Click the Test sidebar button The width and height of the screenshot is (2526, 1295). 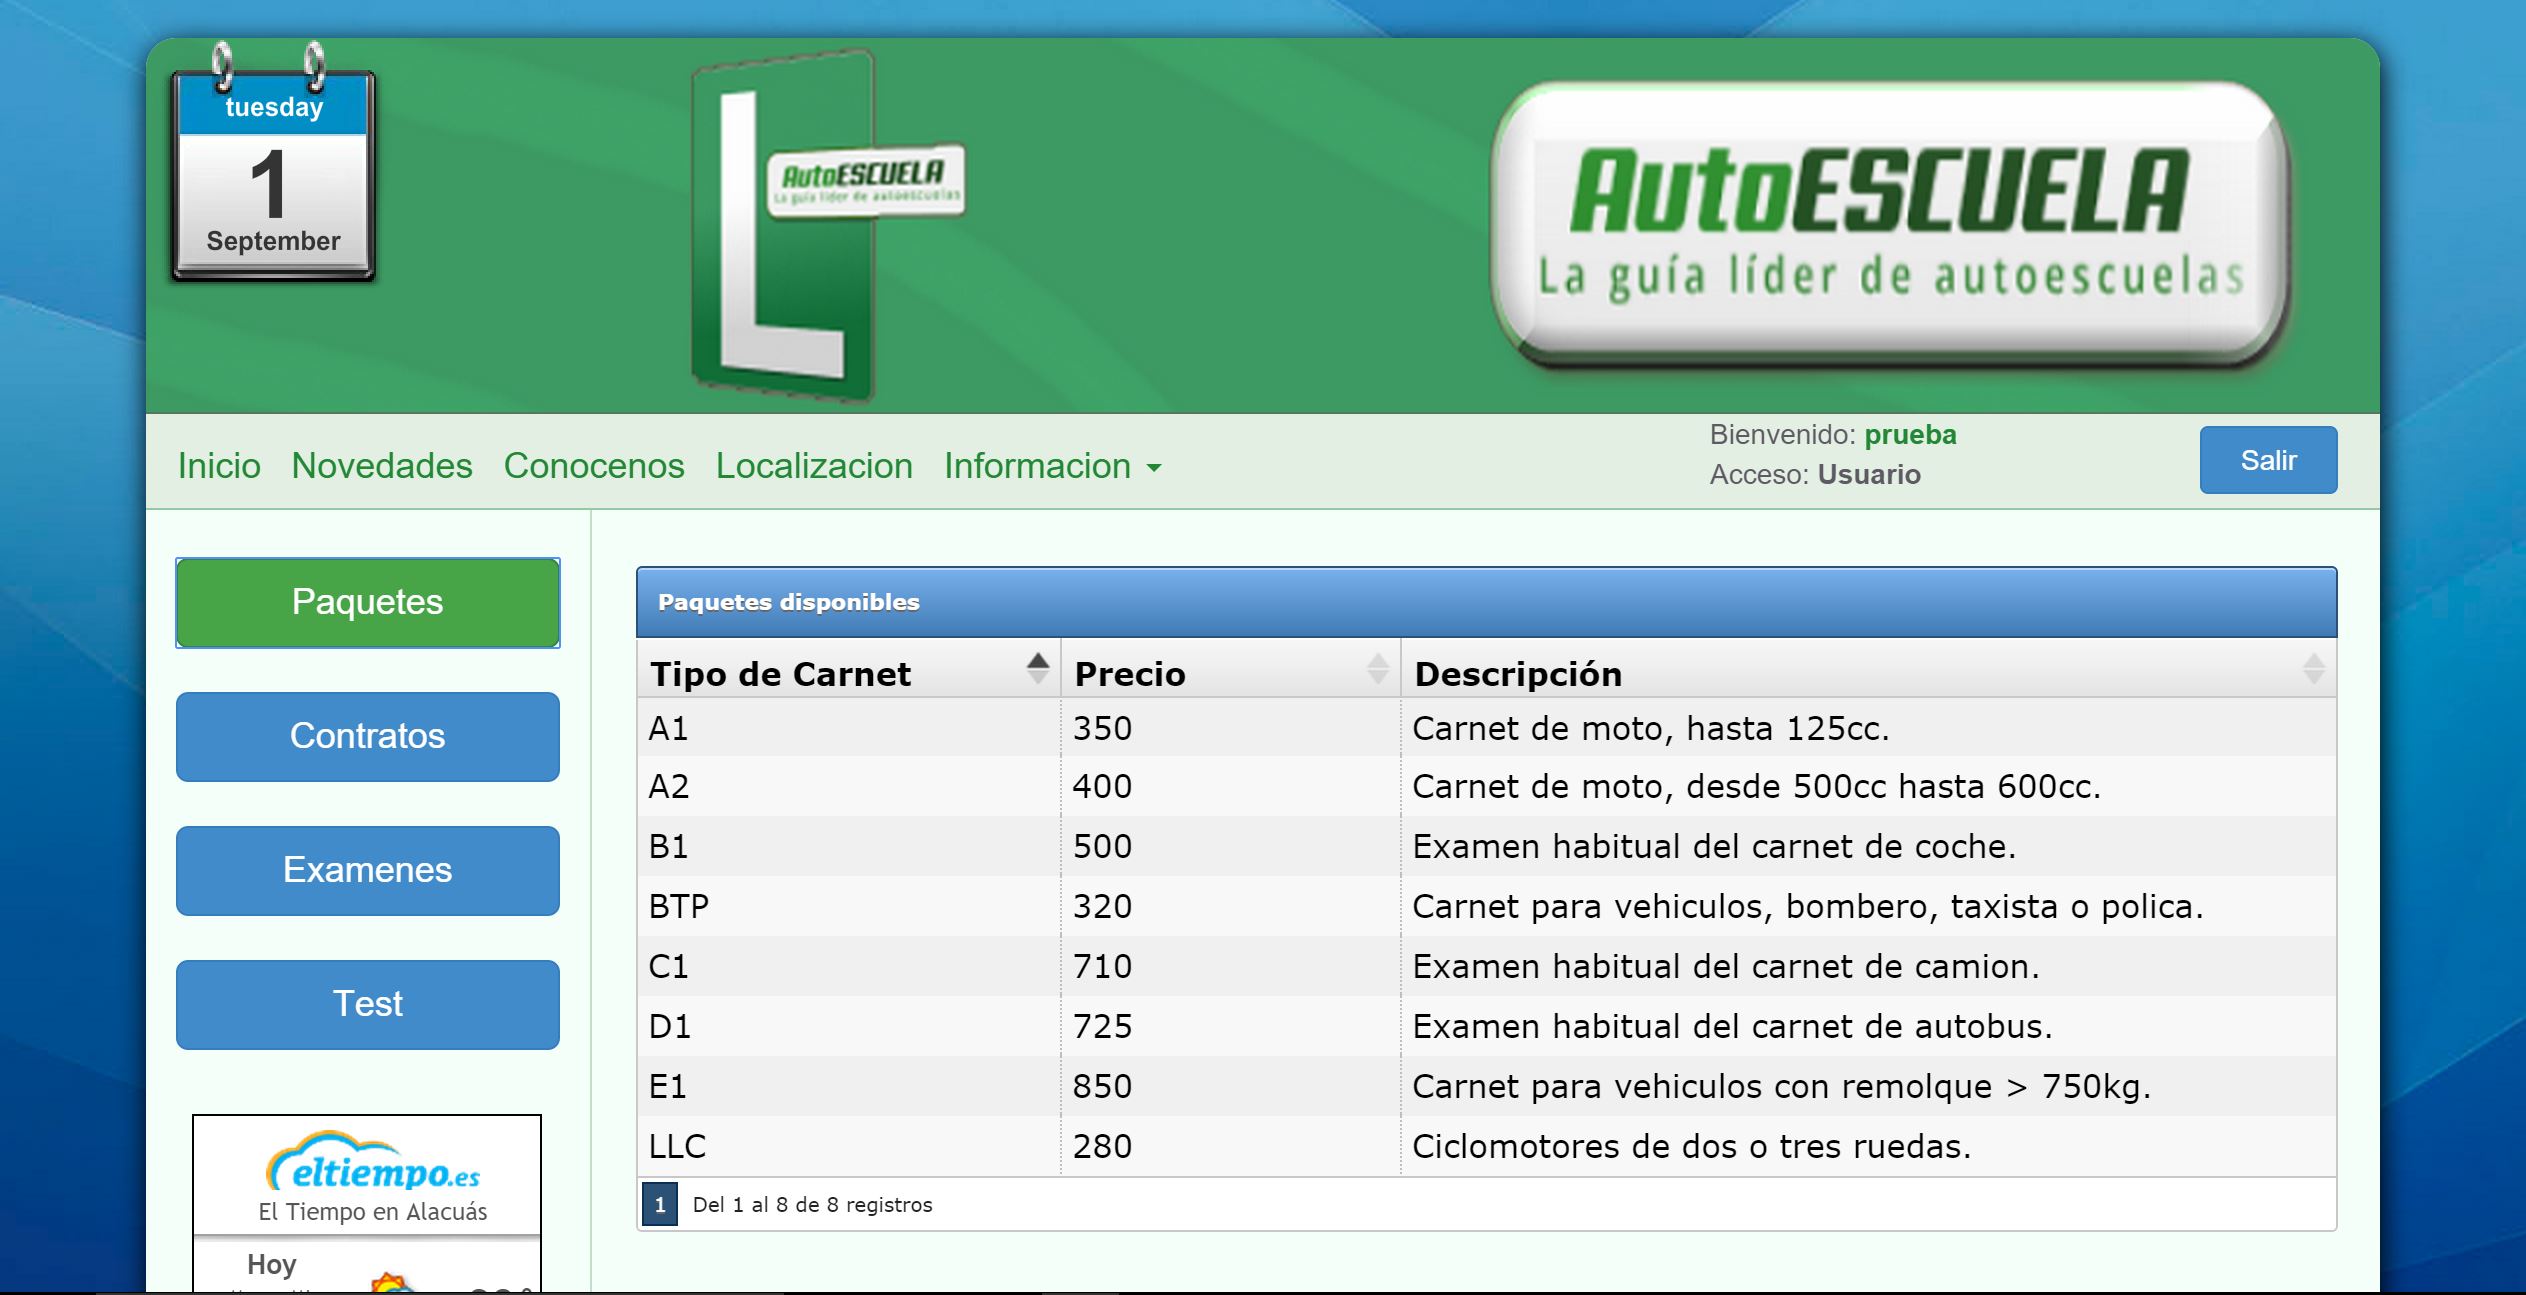click(368, 1004)
